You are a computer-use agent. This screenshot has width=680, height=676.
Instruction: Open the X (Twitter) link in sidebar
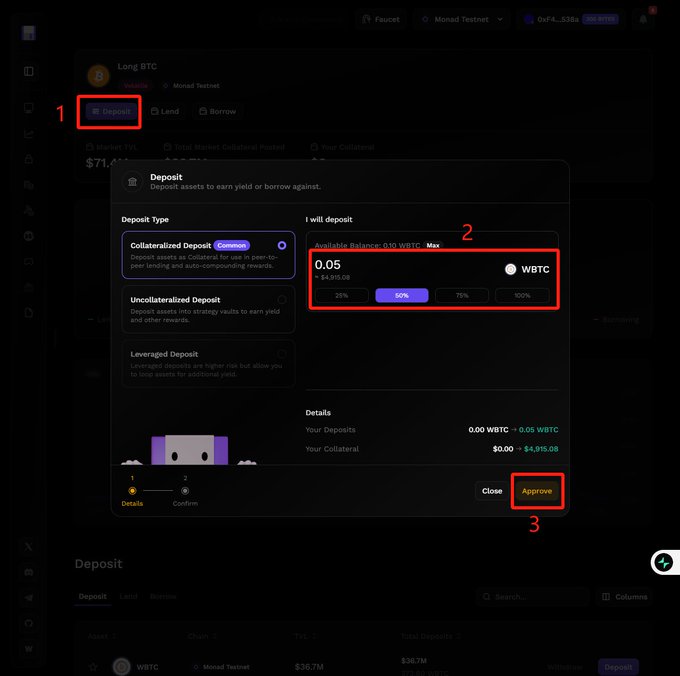(x=29, y=546)
